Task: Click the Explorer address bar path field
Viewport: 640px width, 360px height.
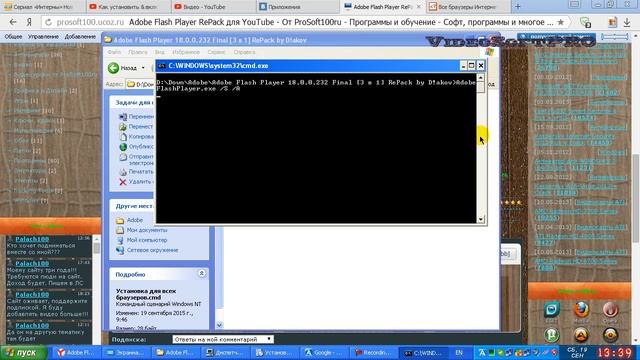Action: [140, 84]
